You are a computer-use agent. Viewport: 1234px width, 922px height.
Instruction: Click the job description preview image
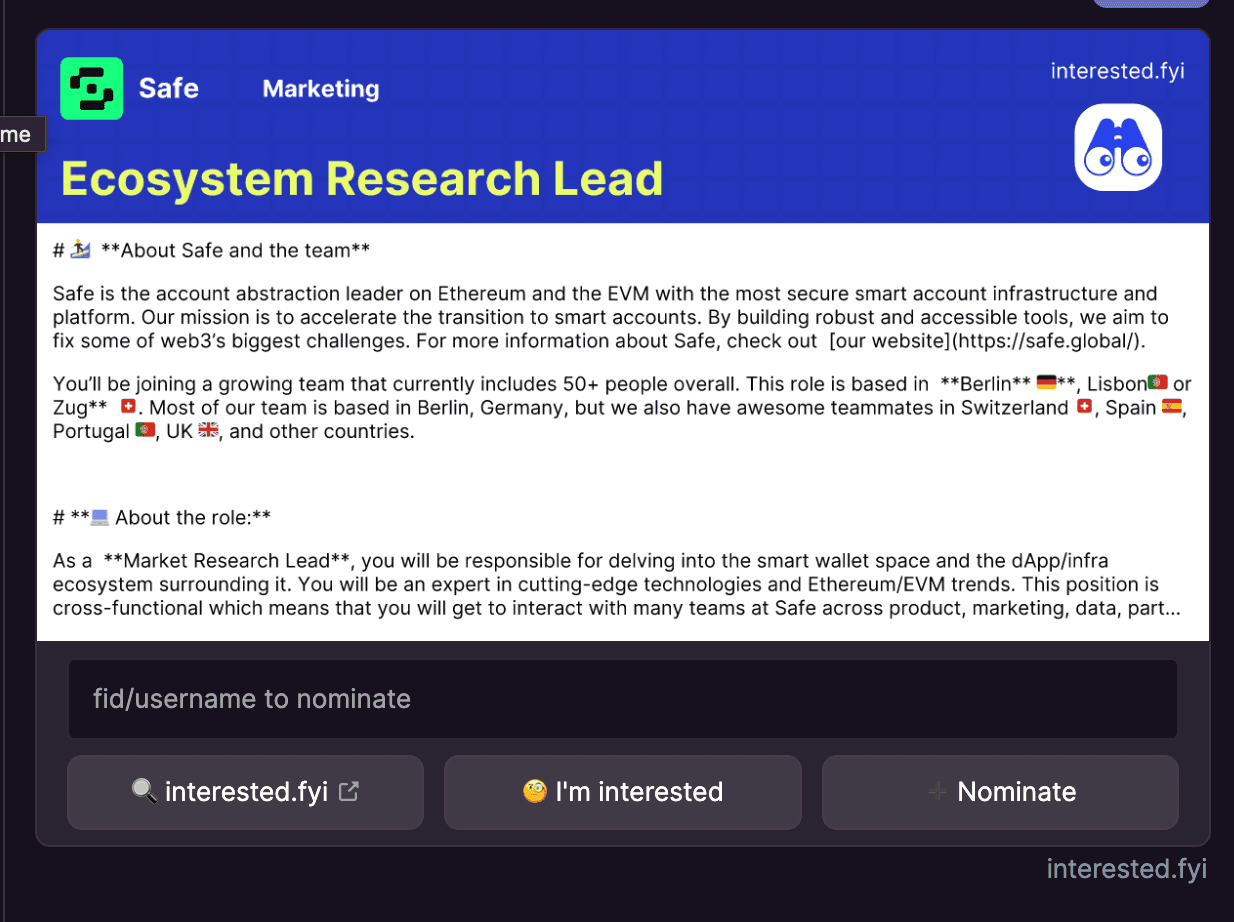click(x=622, y=335)
